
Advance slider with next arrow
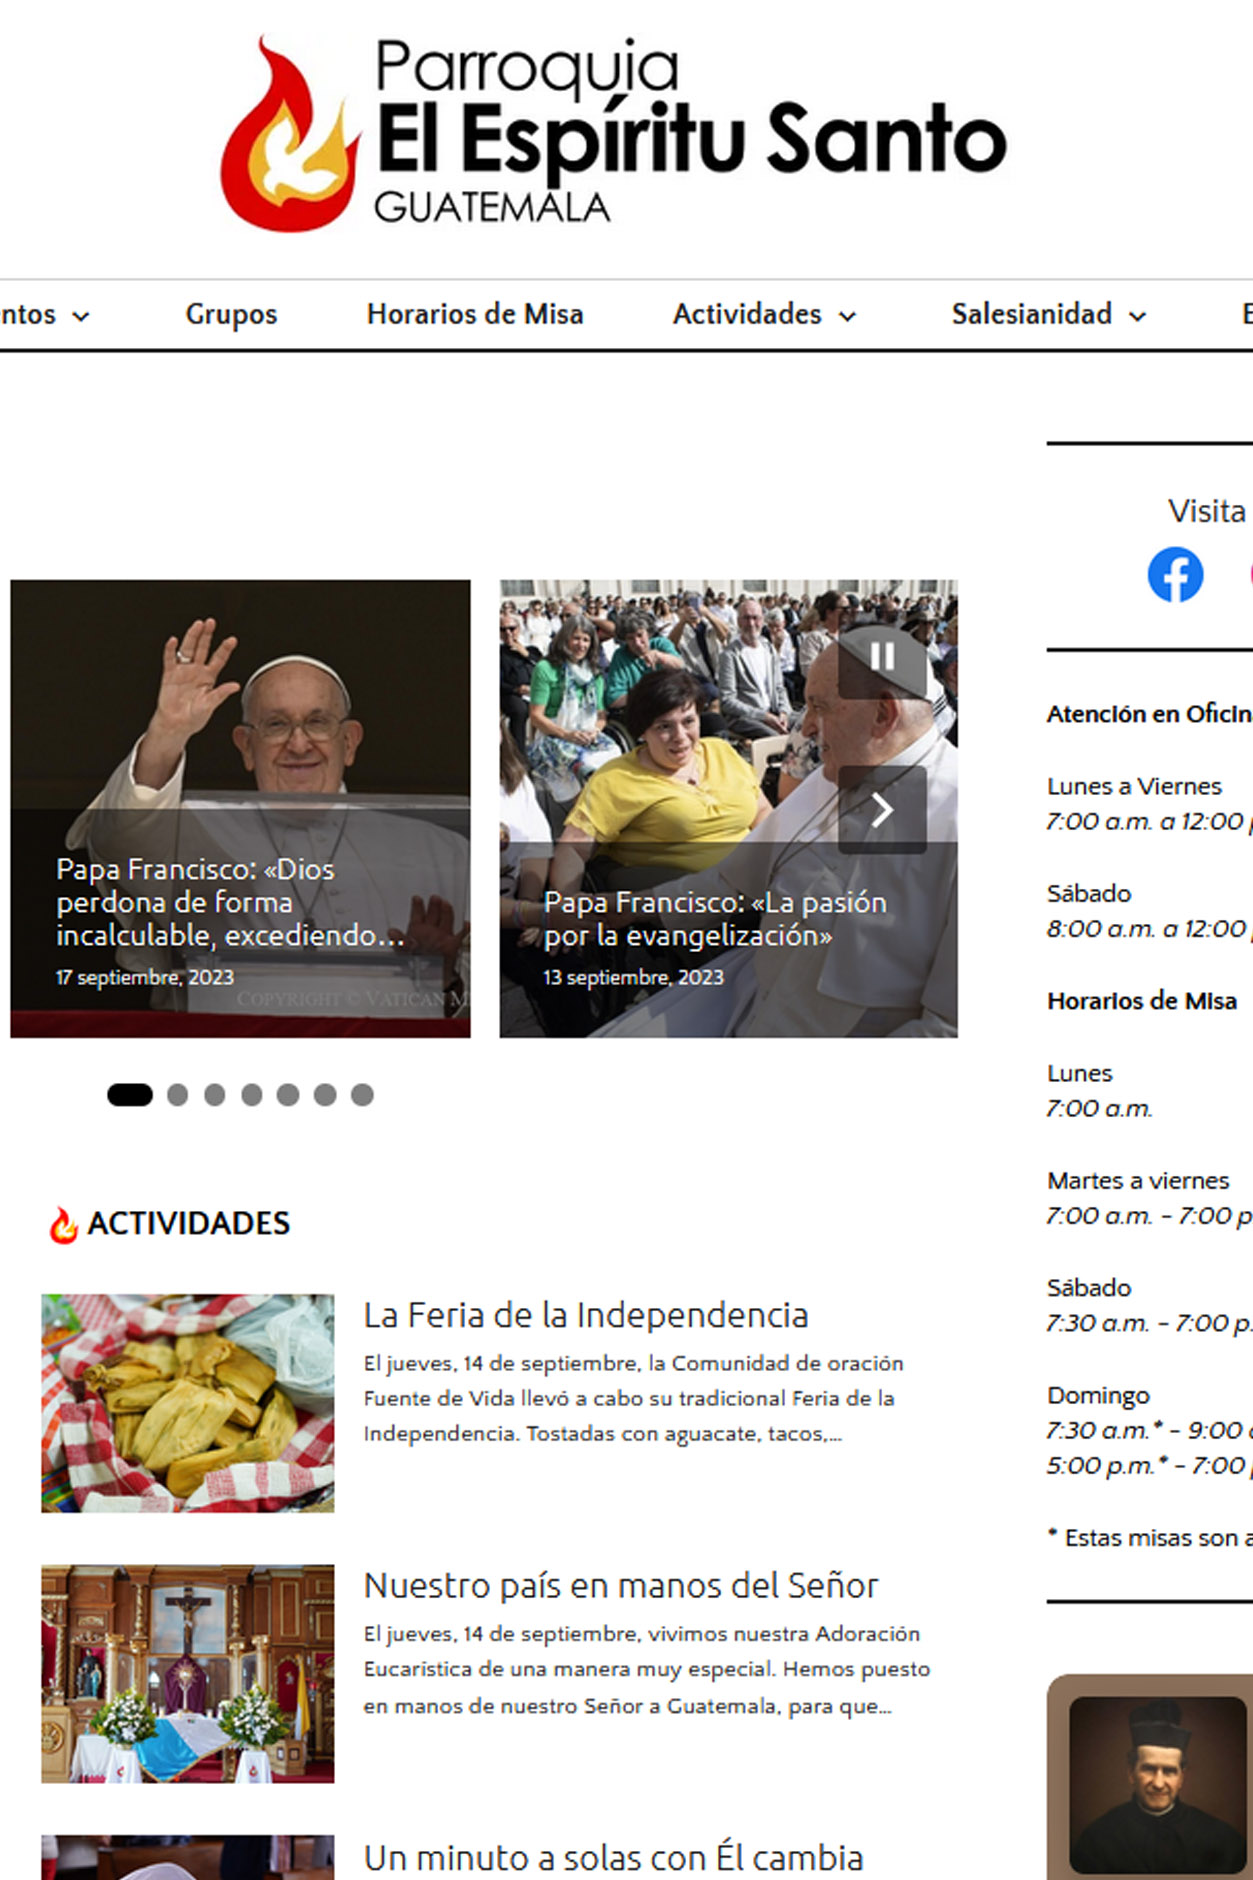pos(882,810)
